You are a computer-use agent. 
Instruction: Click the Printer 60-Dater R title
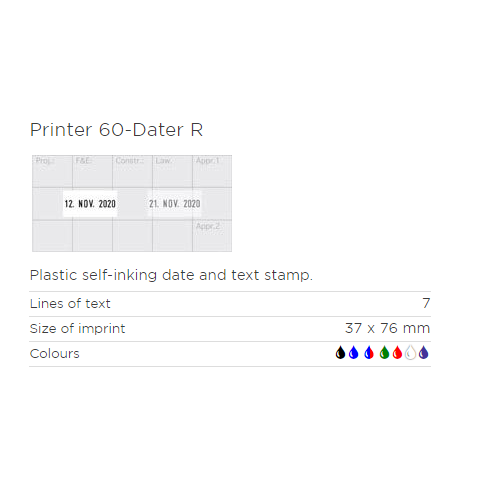(116, 130)
